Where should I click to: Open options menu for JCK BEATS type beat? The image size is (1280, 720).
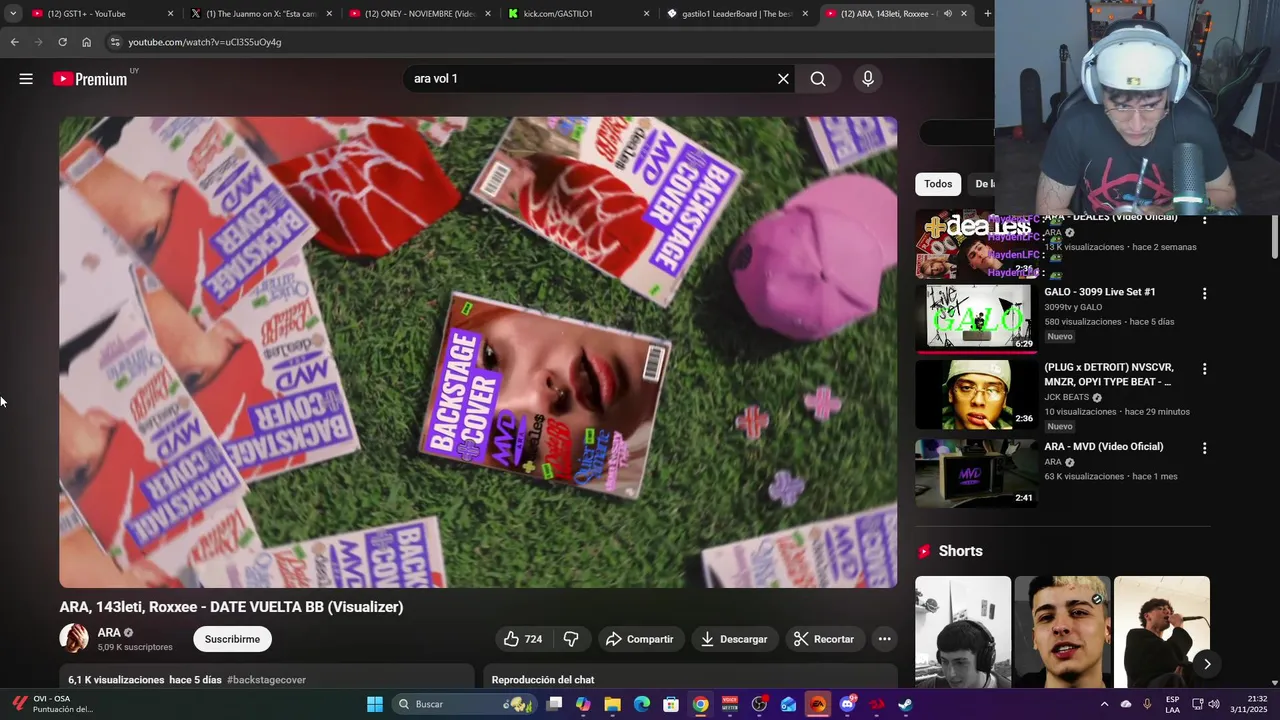[1204, 369]
